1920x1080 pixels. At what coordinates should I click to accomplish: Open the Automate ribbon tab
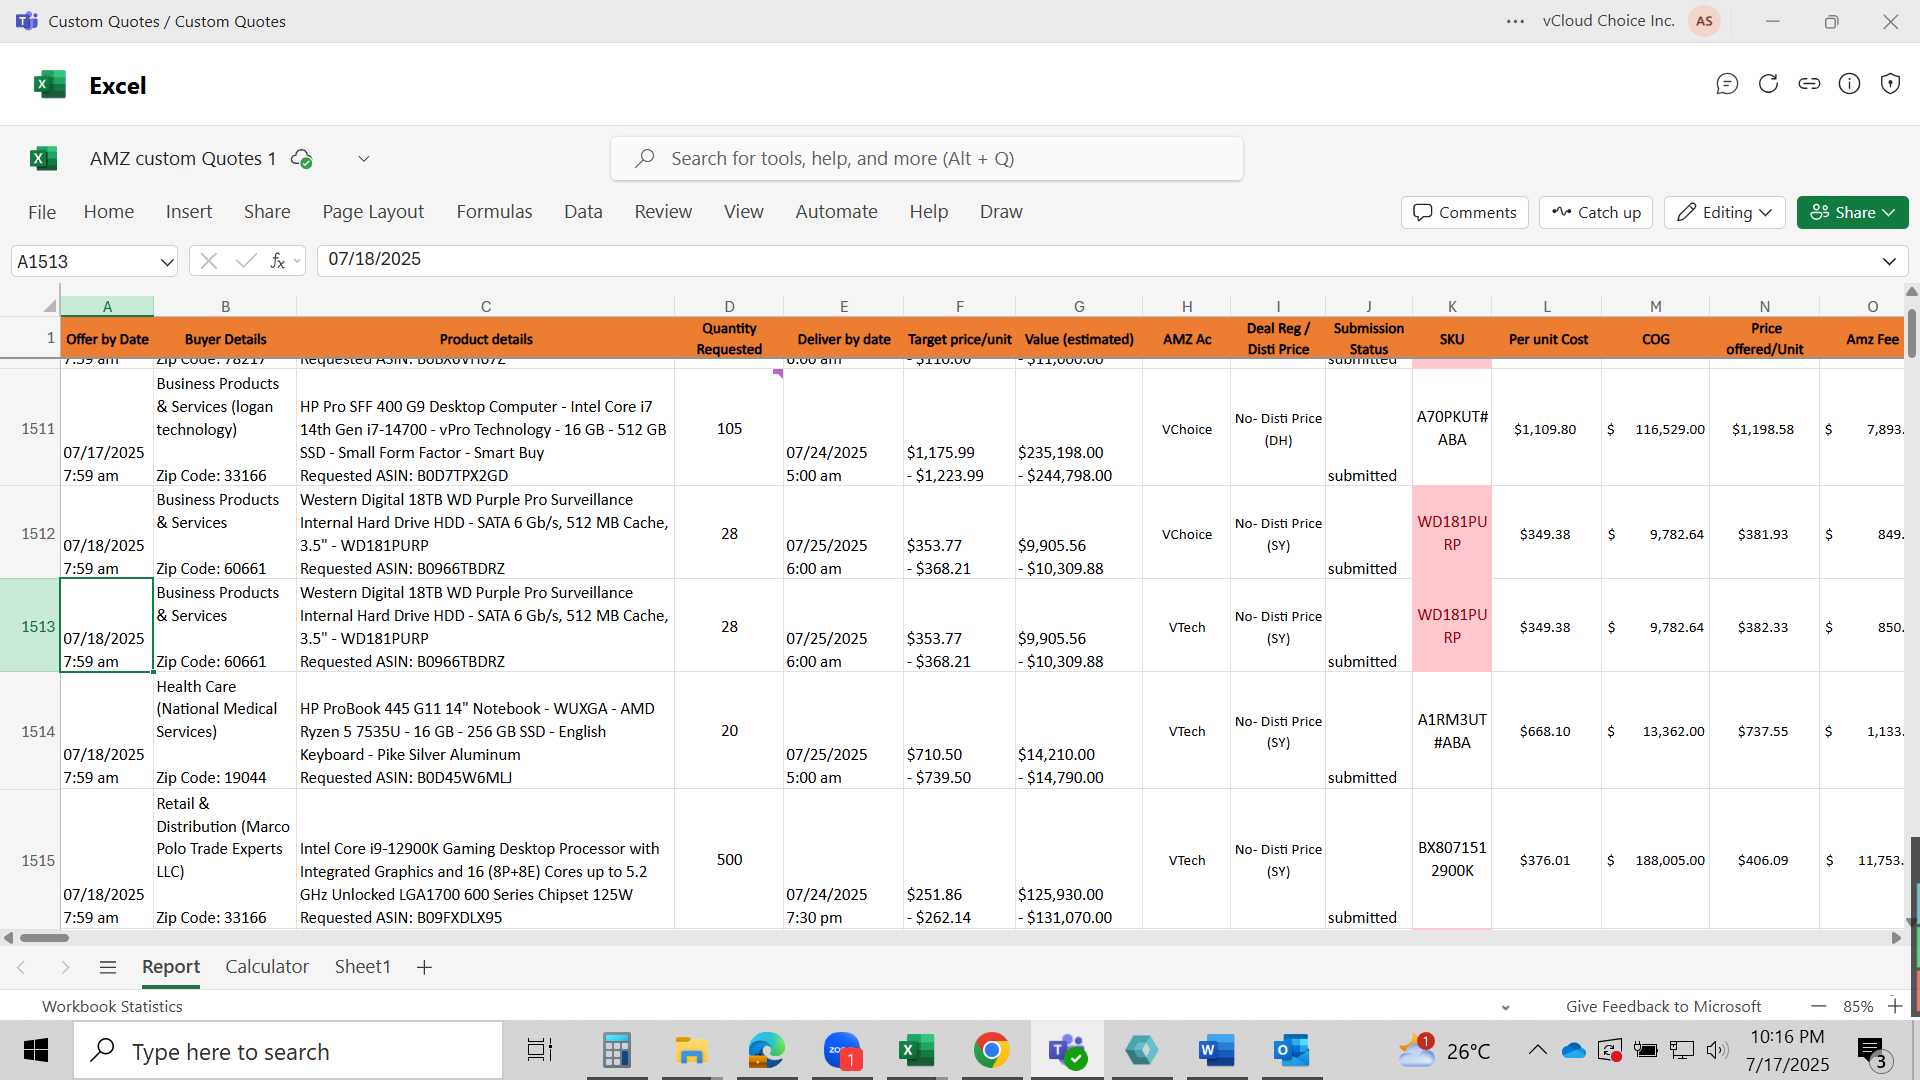pyautogui.click(x=836, y=212)
